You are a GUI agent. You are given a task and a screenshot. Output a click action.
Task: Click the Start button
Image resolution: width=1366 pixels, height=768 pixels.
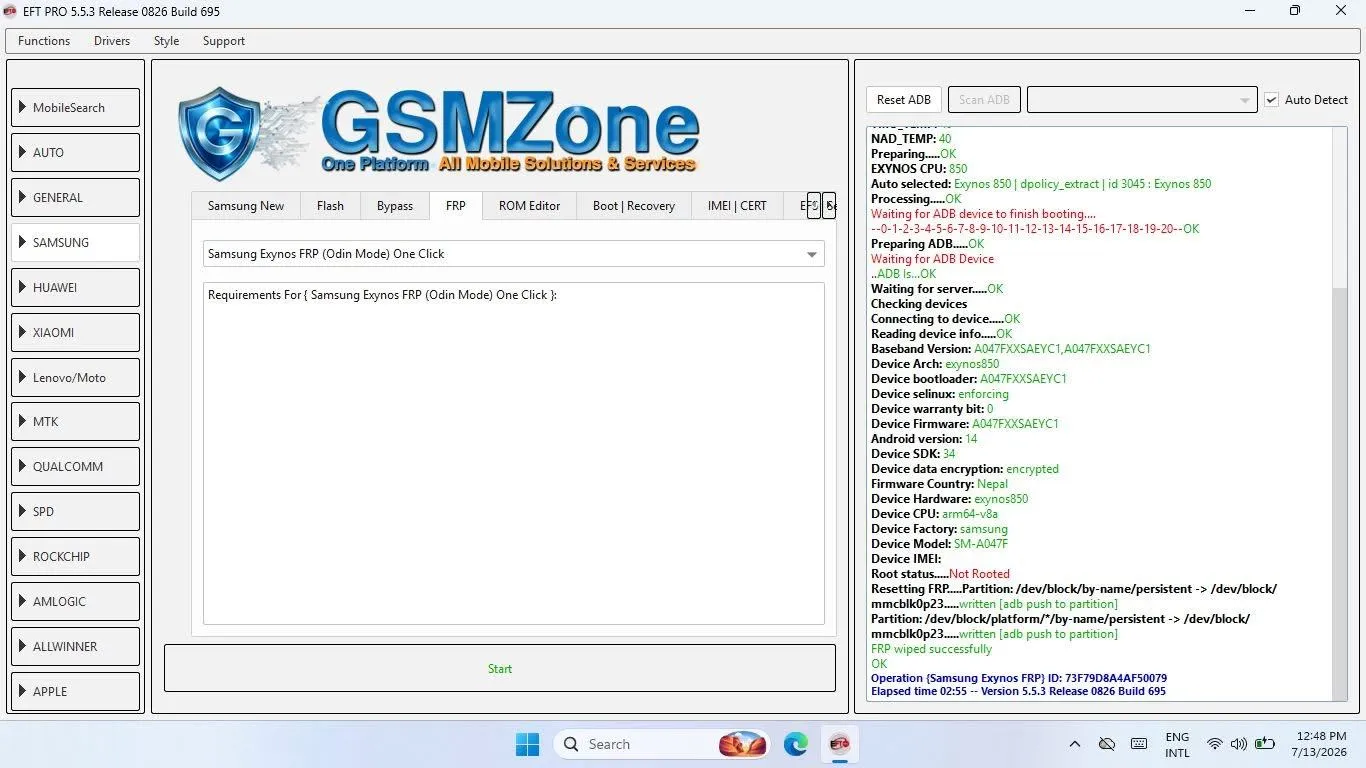click(500, 668)
